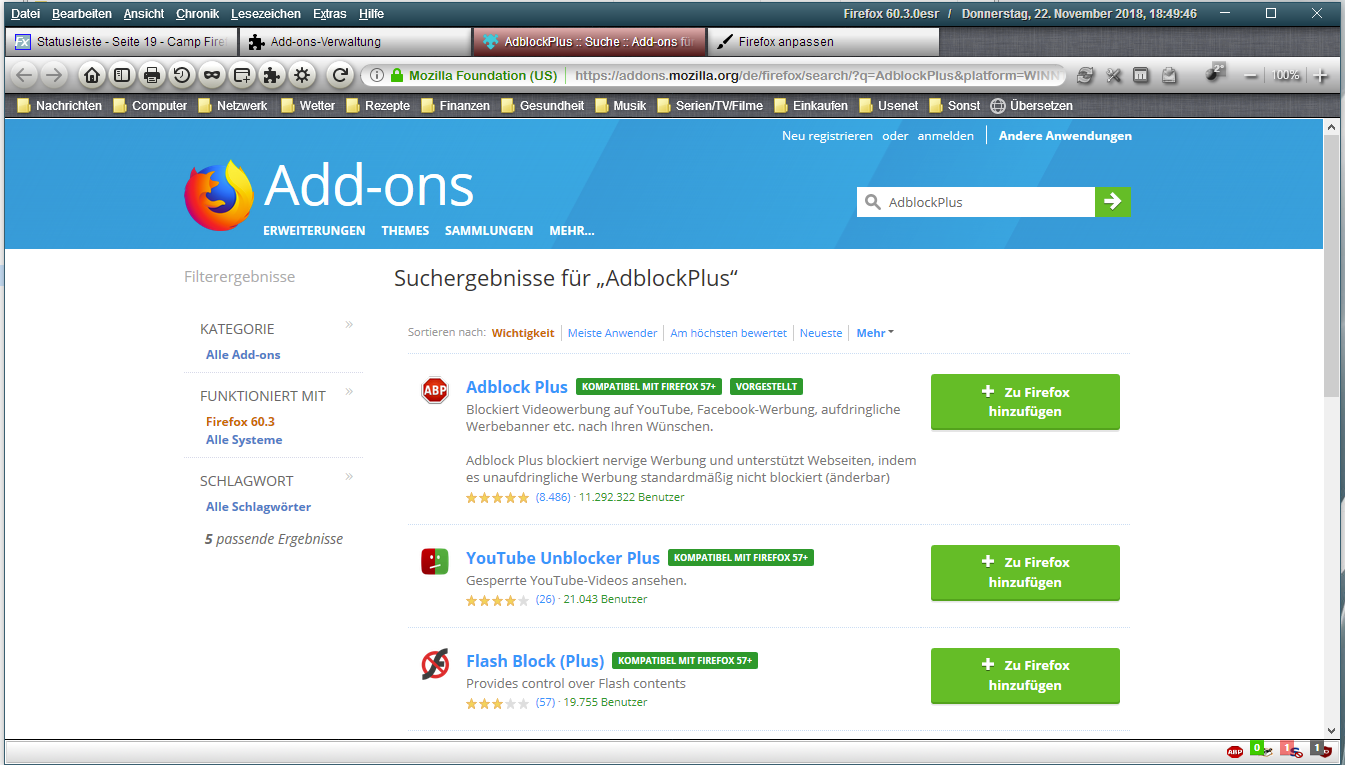Click the AdblockPlus search input field

[976, 202]
